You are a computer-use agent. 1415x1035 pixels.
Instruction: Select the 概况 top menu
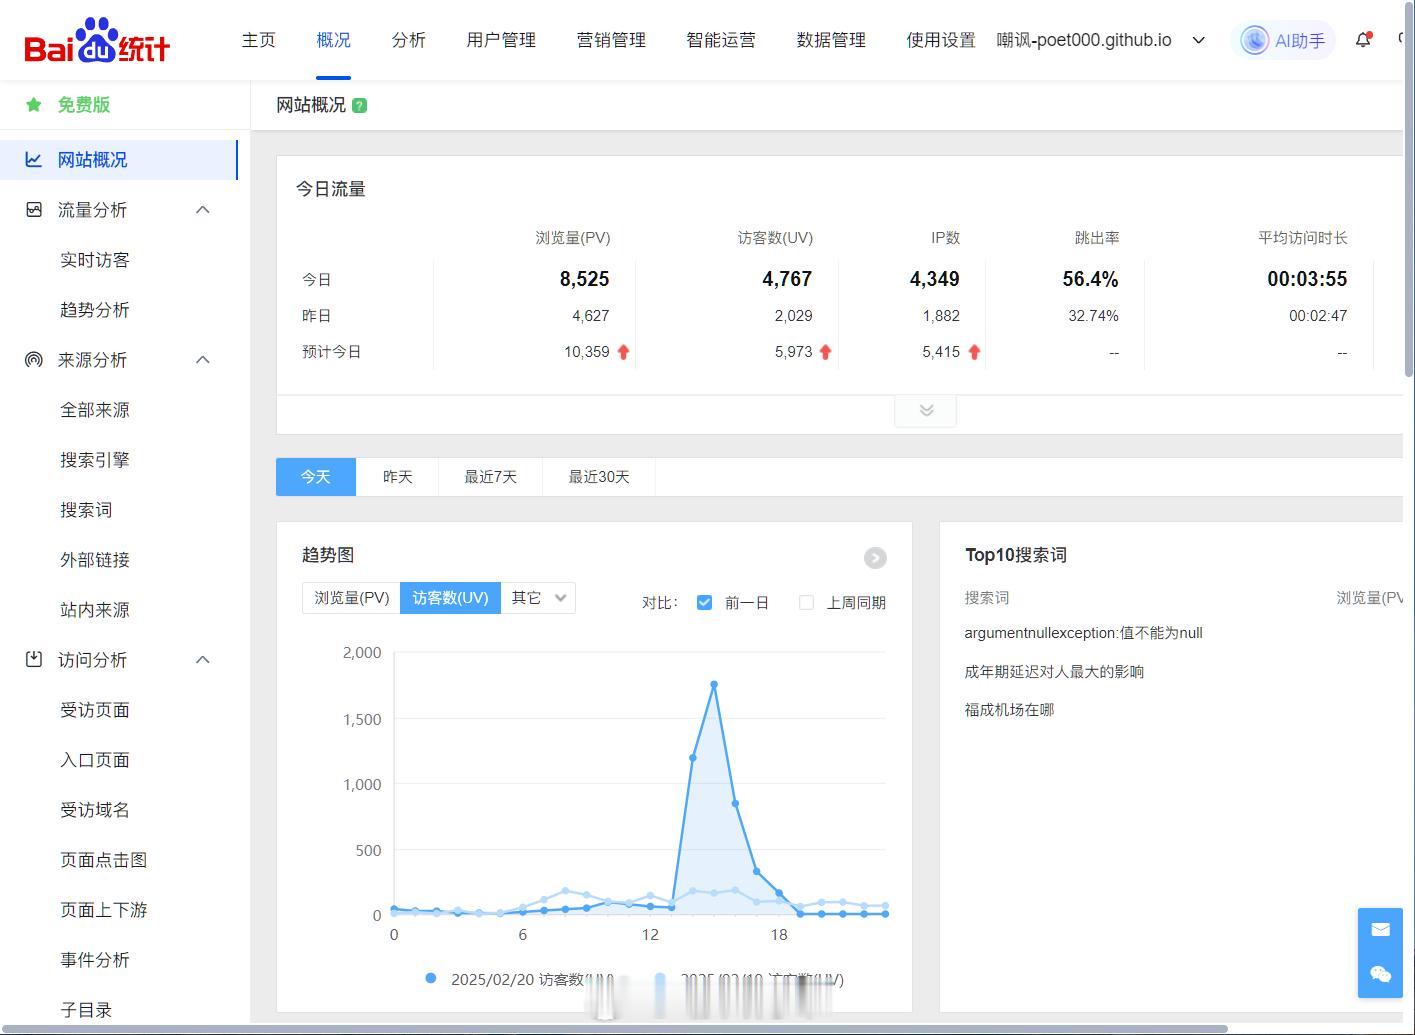pyautogui.click(x=334, y=40)
